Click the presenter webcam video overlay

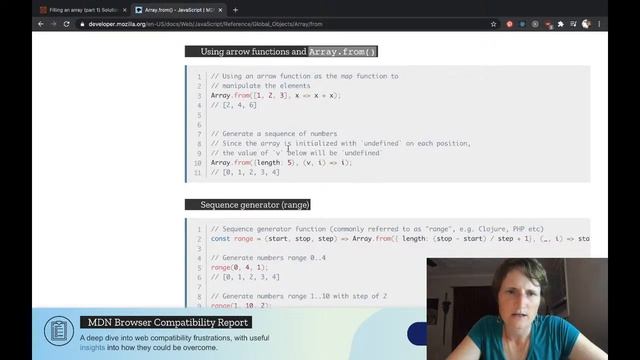coord(517,309)
